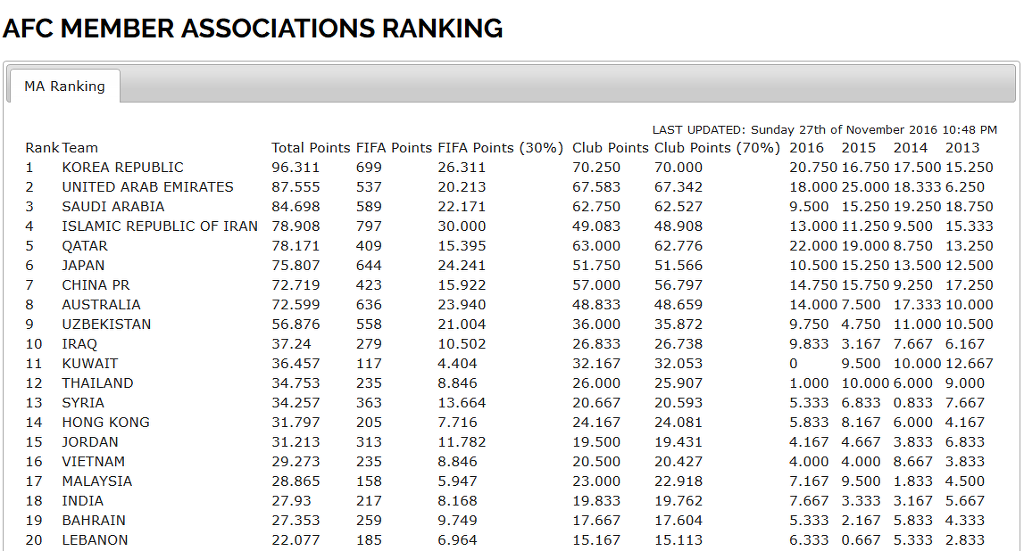Click Japan's total points value 75.807
Viewport: 1024px width, 551px height.
[x=296, y=266]
